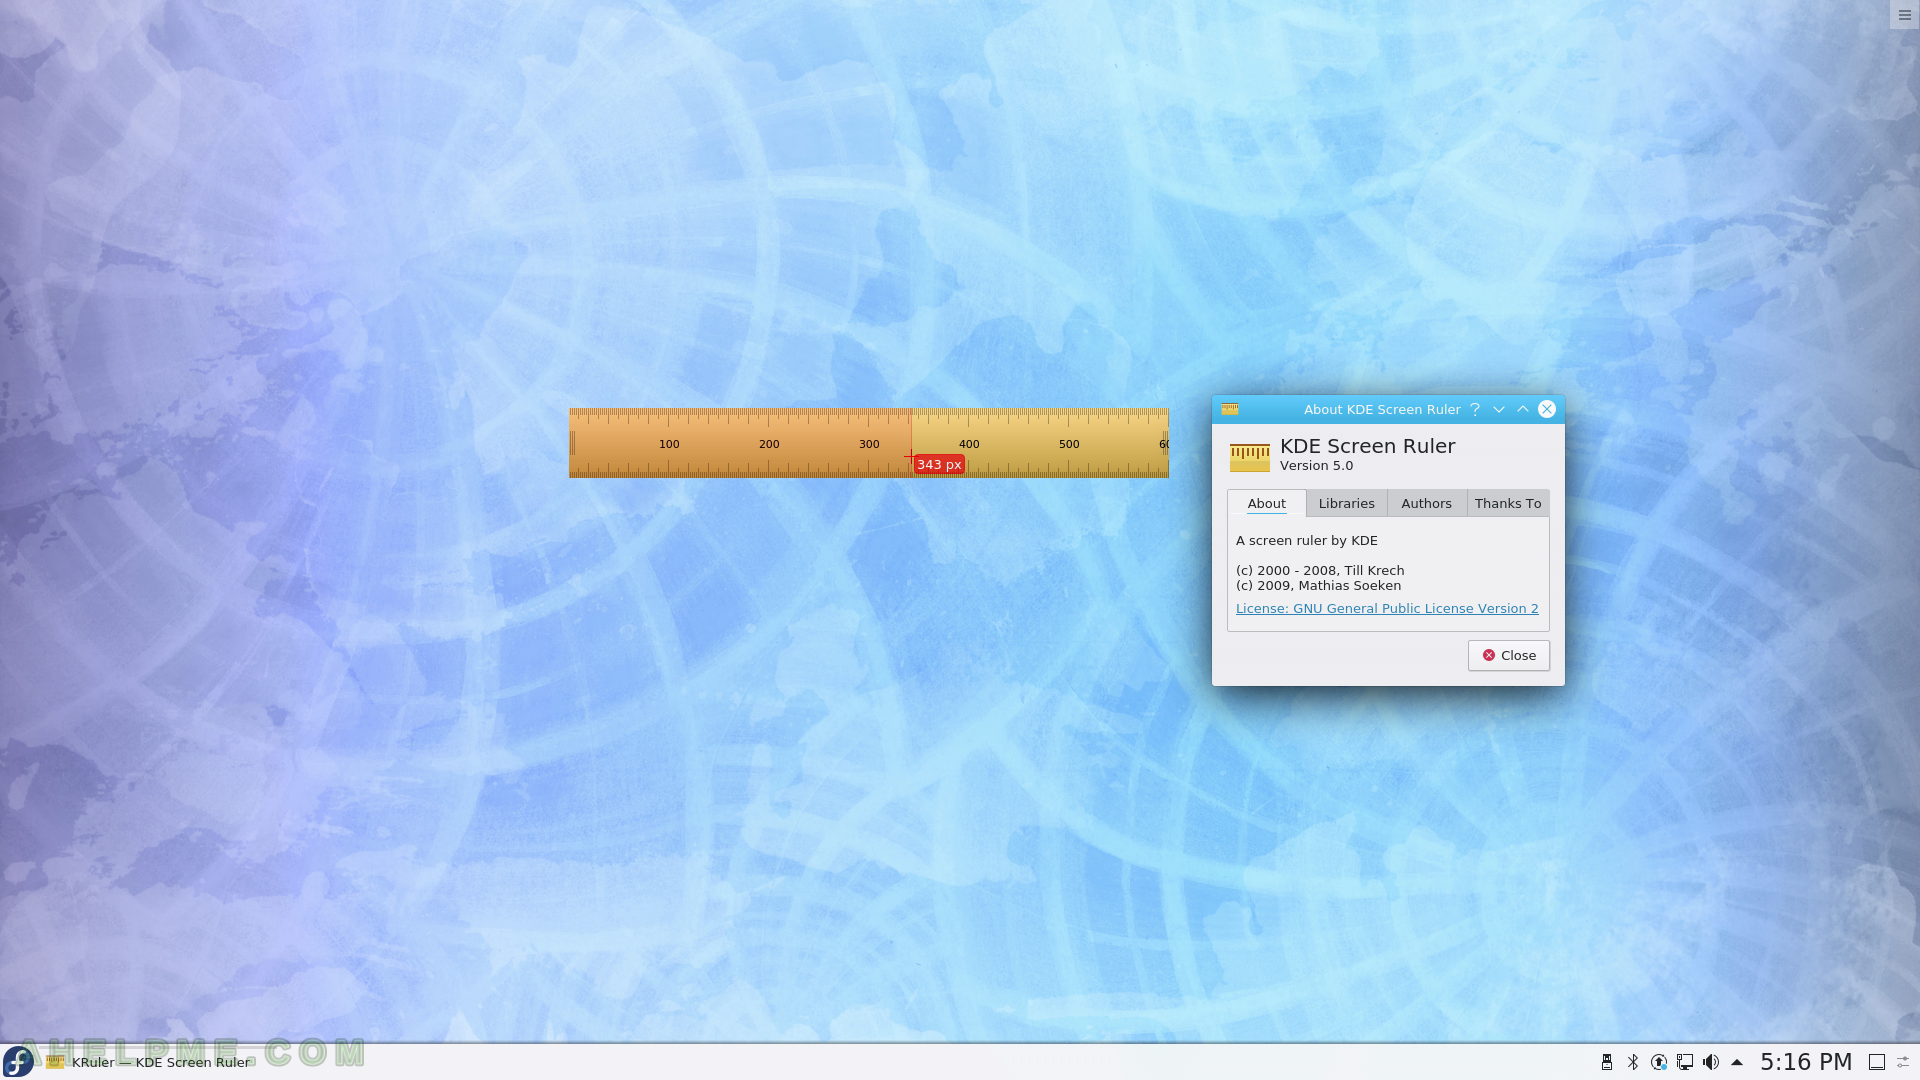Viewport: 1920px width, 1080px height.
Task: Click the KDE Screen Ruler logo icon
Action: coord(1249,457)
